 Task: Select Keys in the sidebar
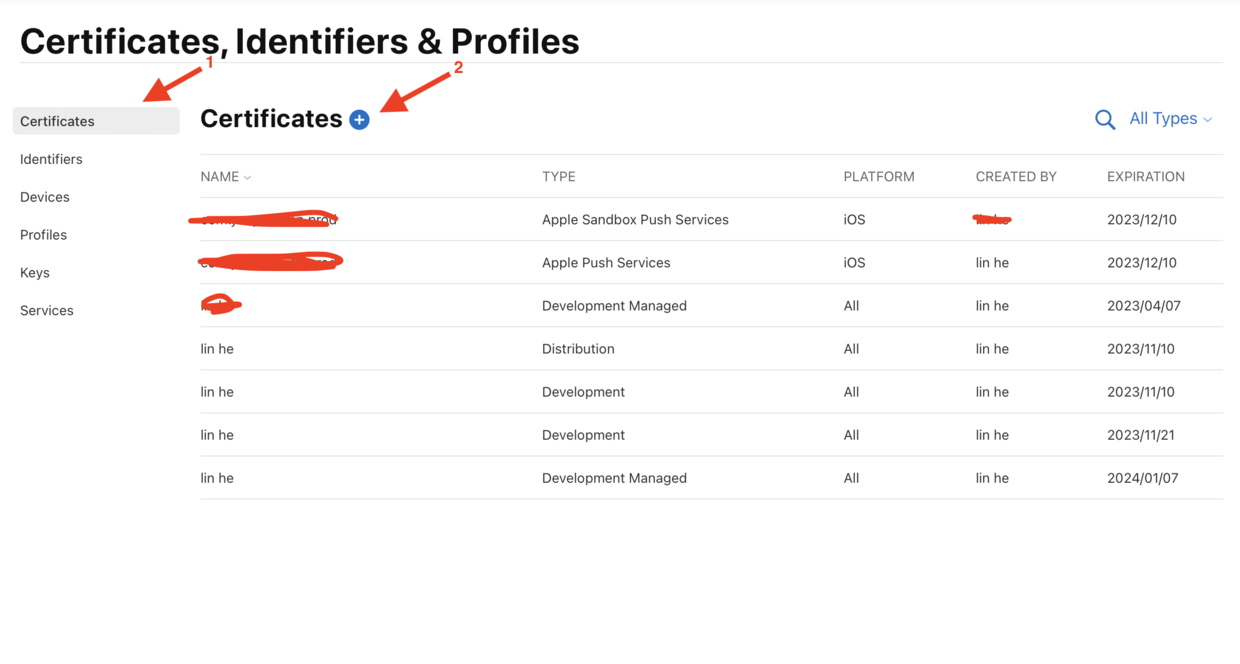[x=35, y=273]
